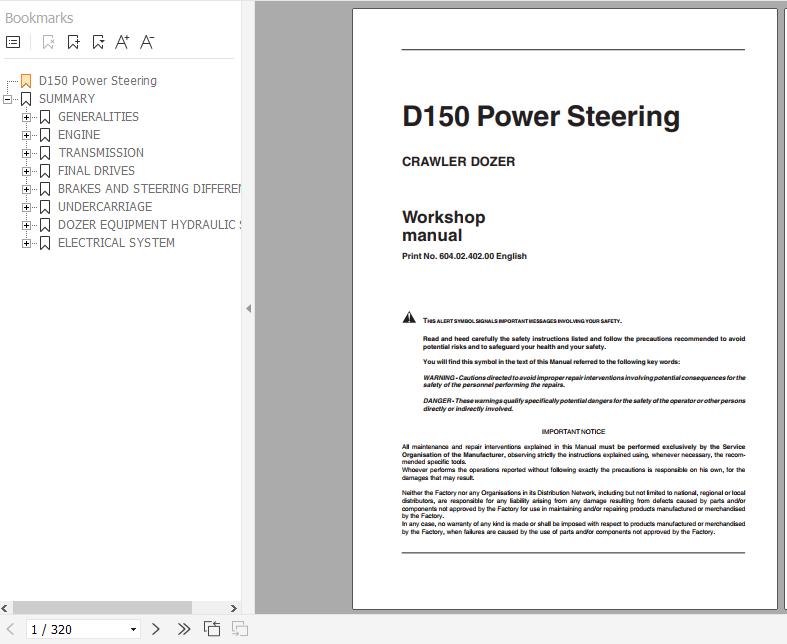Open the ENGINE bookmark

[x=79, y=135]
